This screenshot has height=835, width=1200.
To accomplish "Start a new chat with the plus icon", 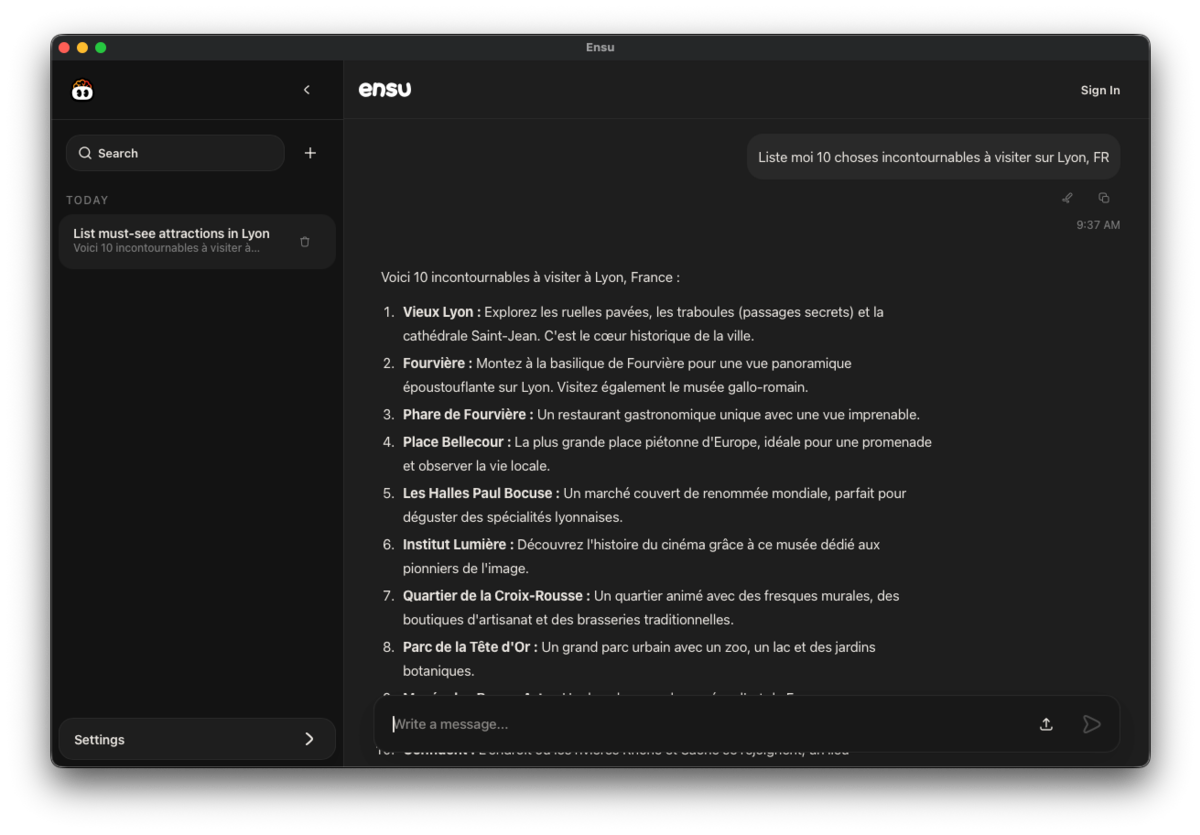I will tap(310, 153).
